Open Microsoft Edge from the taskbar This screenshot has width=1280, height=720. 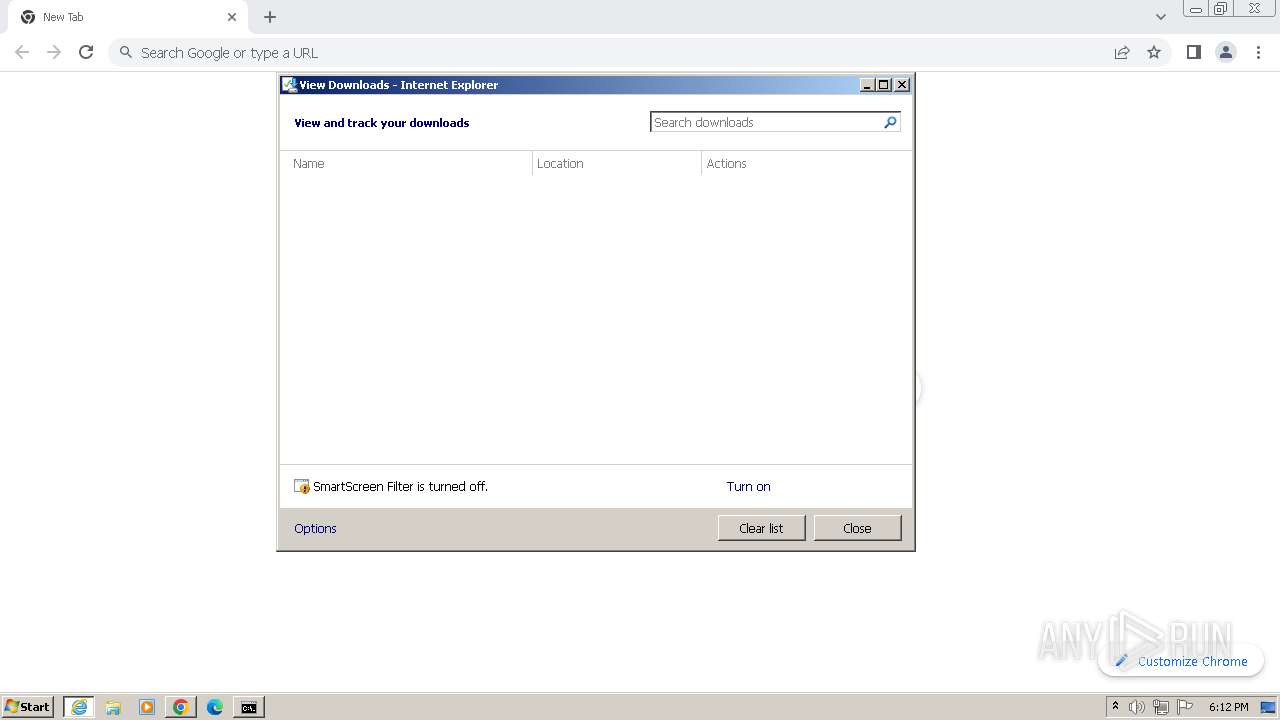(x=215, y=707)
